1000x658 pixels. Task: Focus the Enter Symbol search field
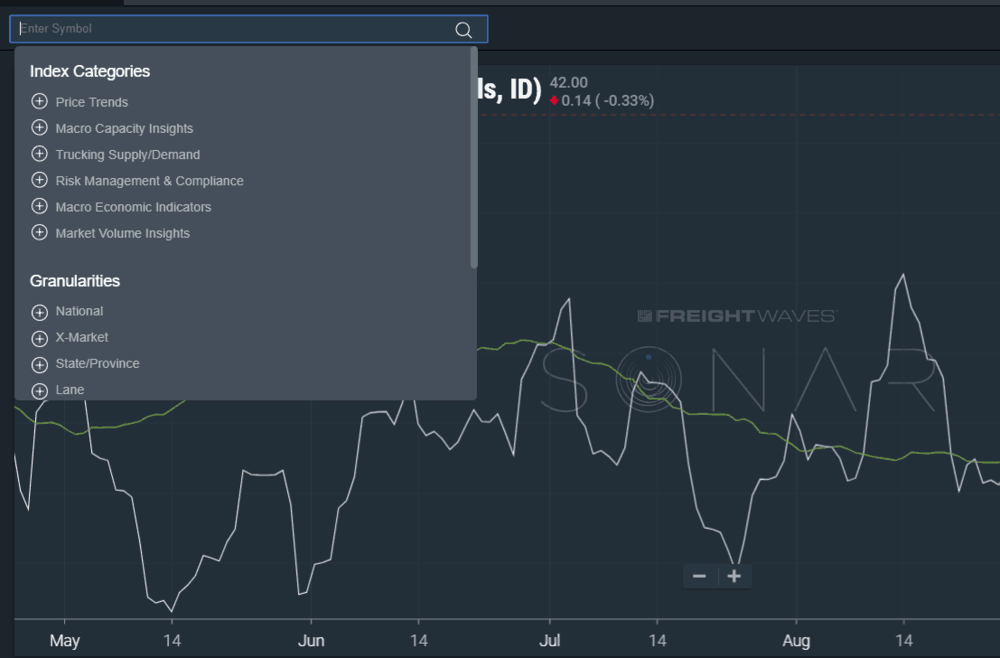[x=249, y=29]
